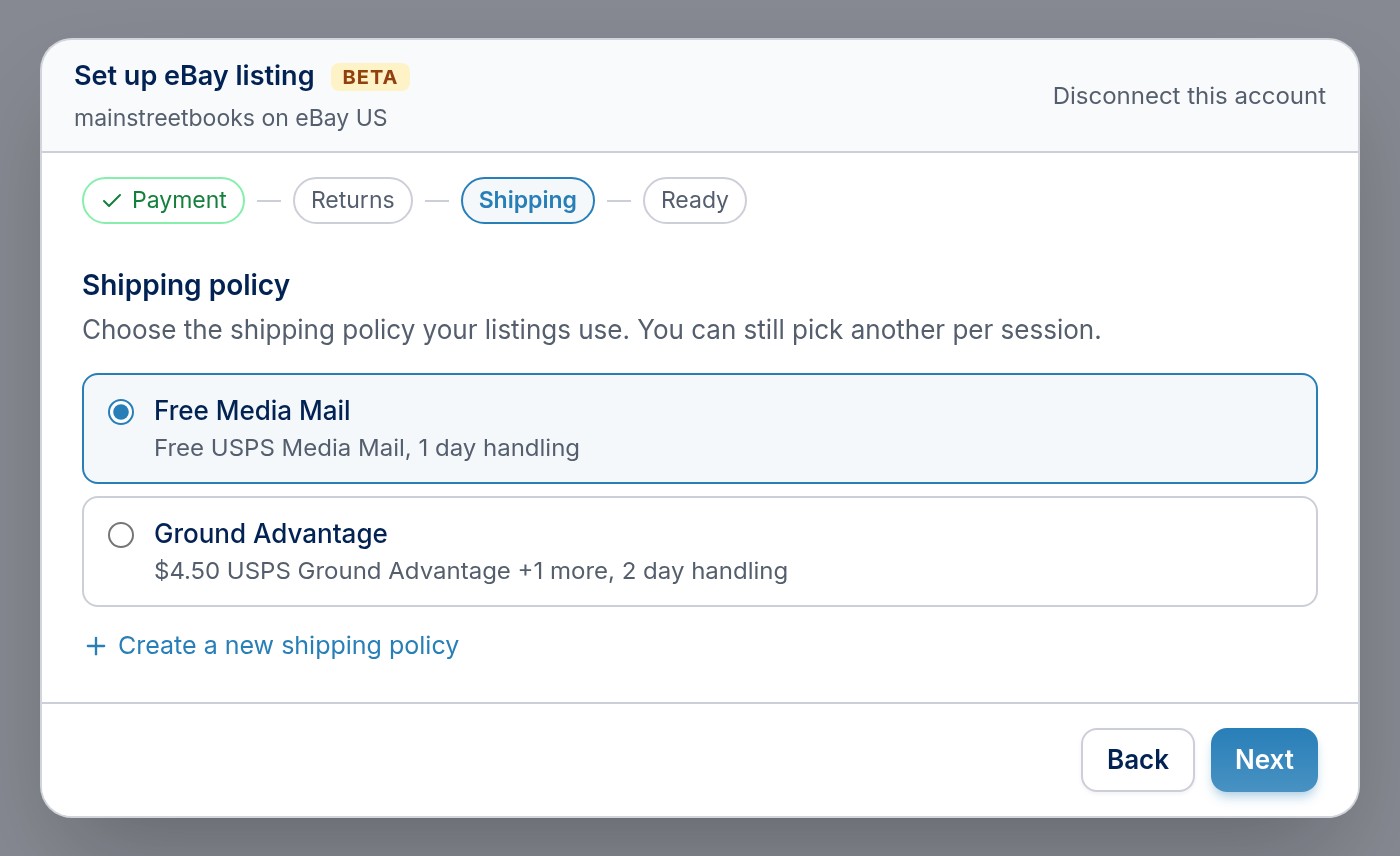The image size is (1400, 856).
Task: Click the Back button
Action: pos(1138,760)
